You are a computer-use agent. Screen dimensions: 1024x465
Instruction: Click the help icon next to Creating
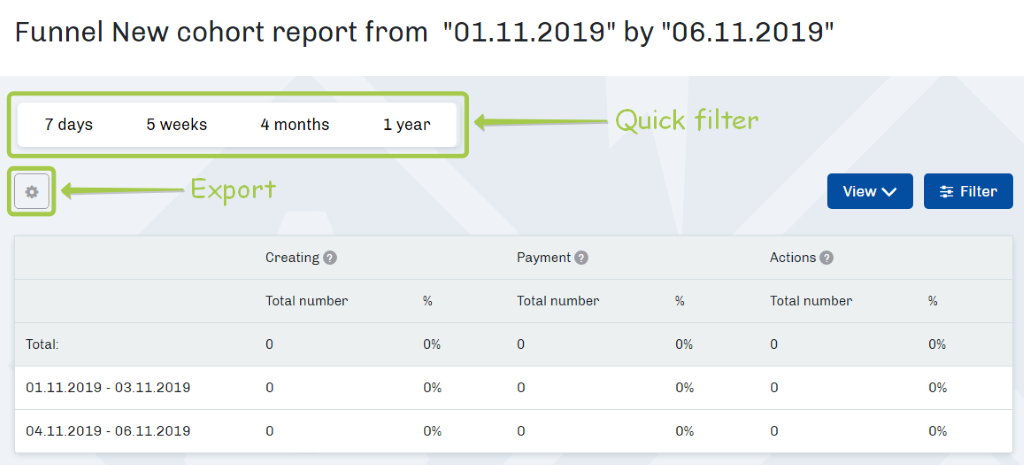coord(330,258)
